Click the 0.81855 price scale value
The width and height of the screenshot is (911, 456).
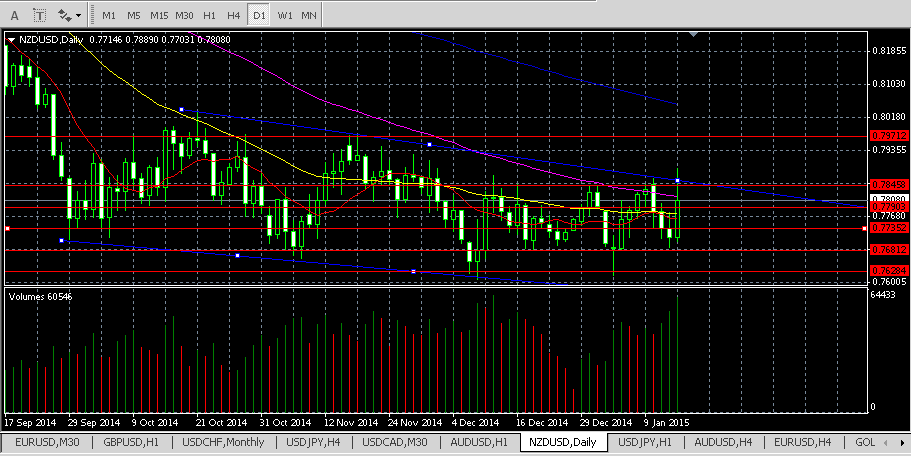[x=889, y=51]
